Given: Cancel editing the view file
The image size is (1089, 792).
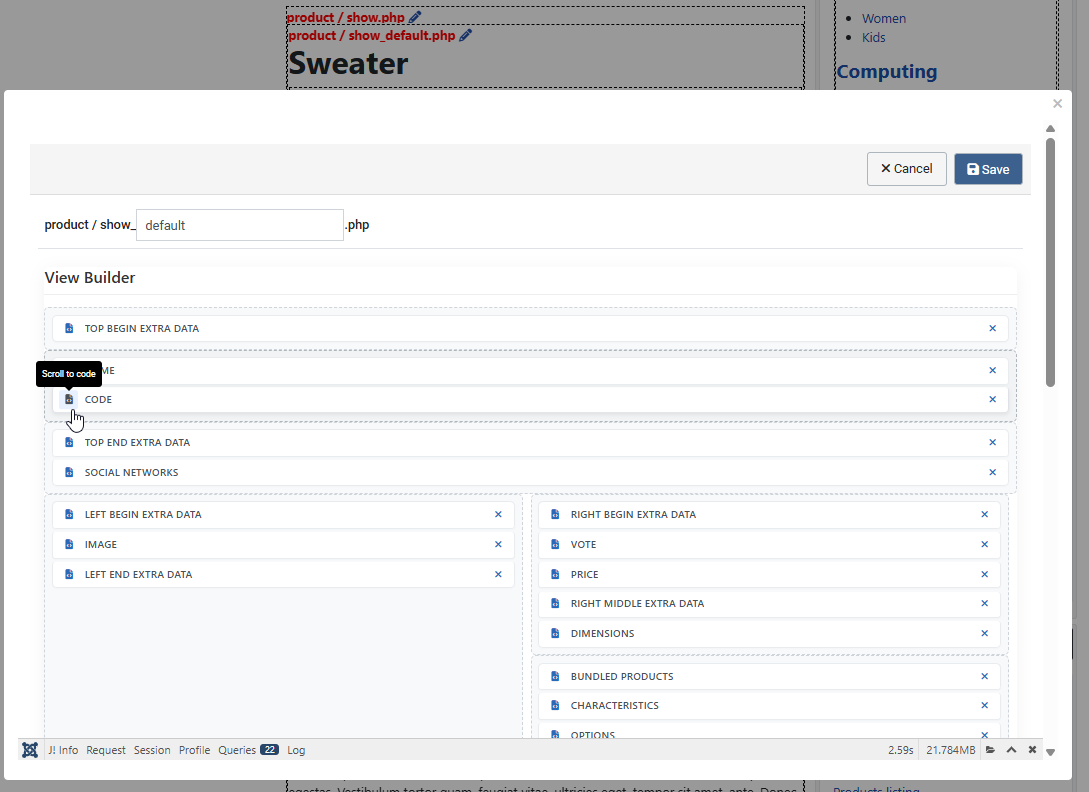Looking at the screenshot, I should tap(906, 169).
